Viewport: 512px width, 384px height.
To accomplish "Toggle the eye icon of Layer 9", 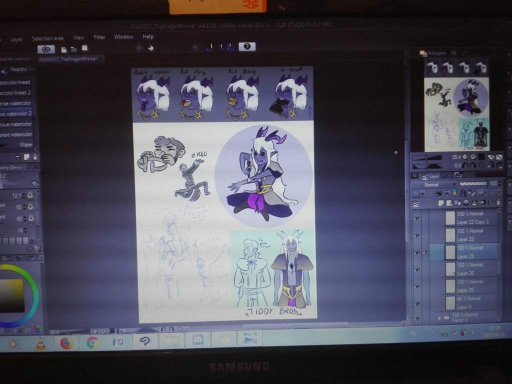I will pos(417,304).
